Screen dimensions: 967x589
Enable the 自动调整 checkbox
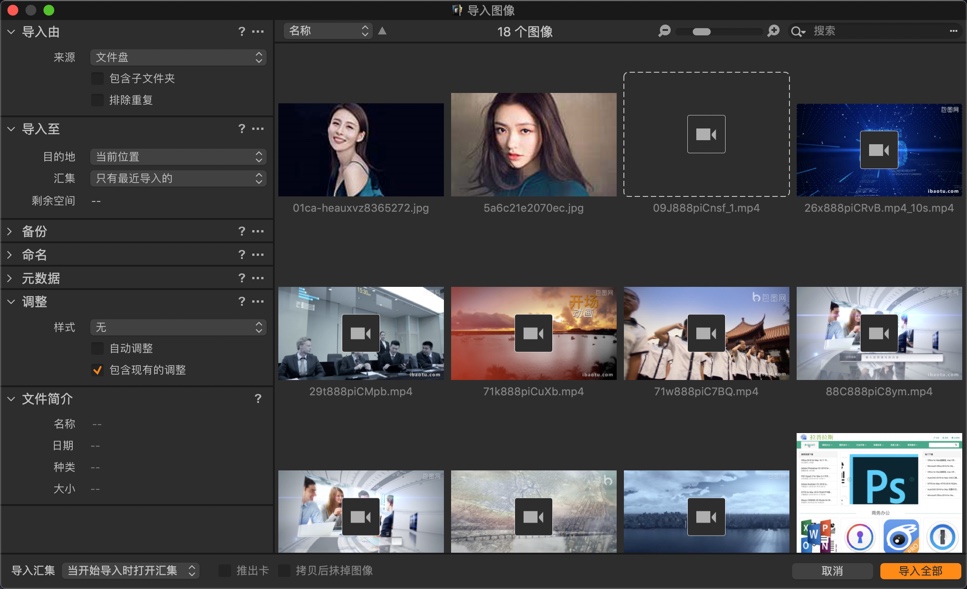[x=97, y=348]
